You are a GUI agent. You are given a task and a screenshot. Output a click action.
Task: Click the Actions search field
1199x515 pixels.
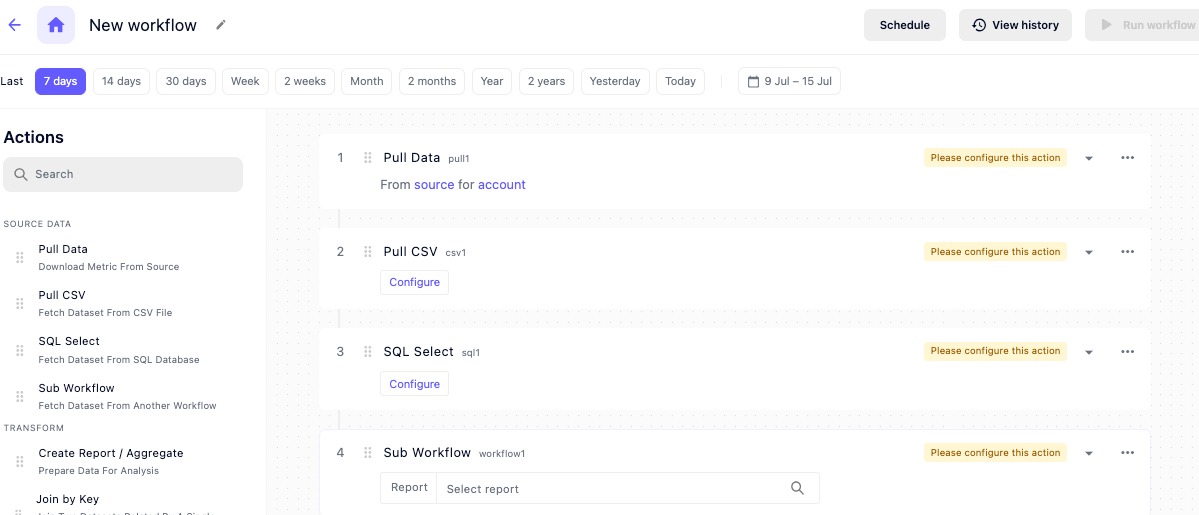coord(123,174)
